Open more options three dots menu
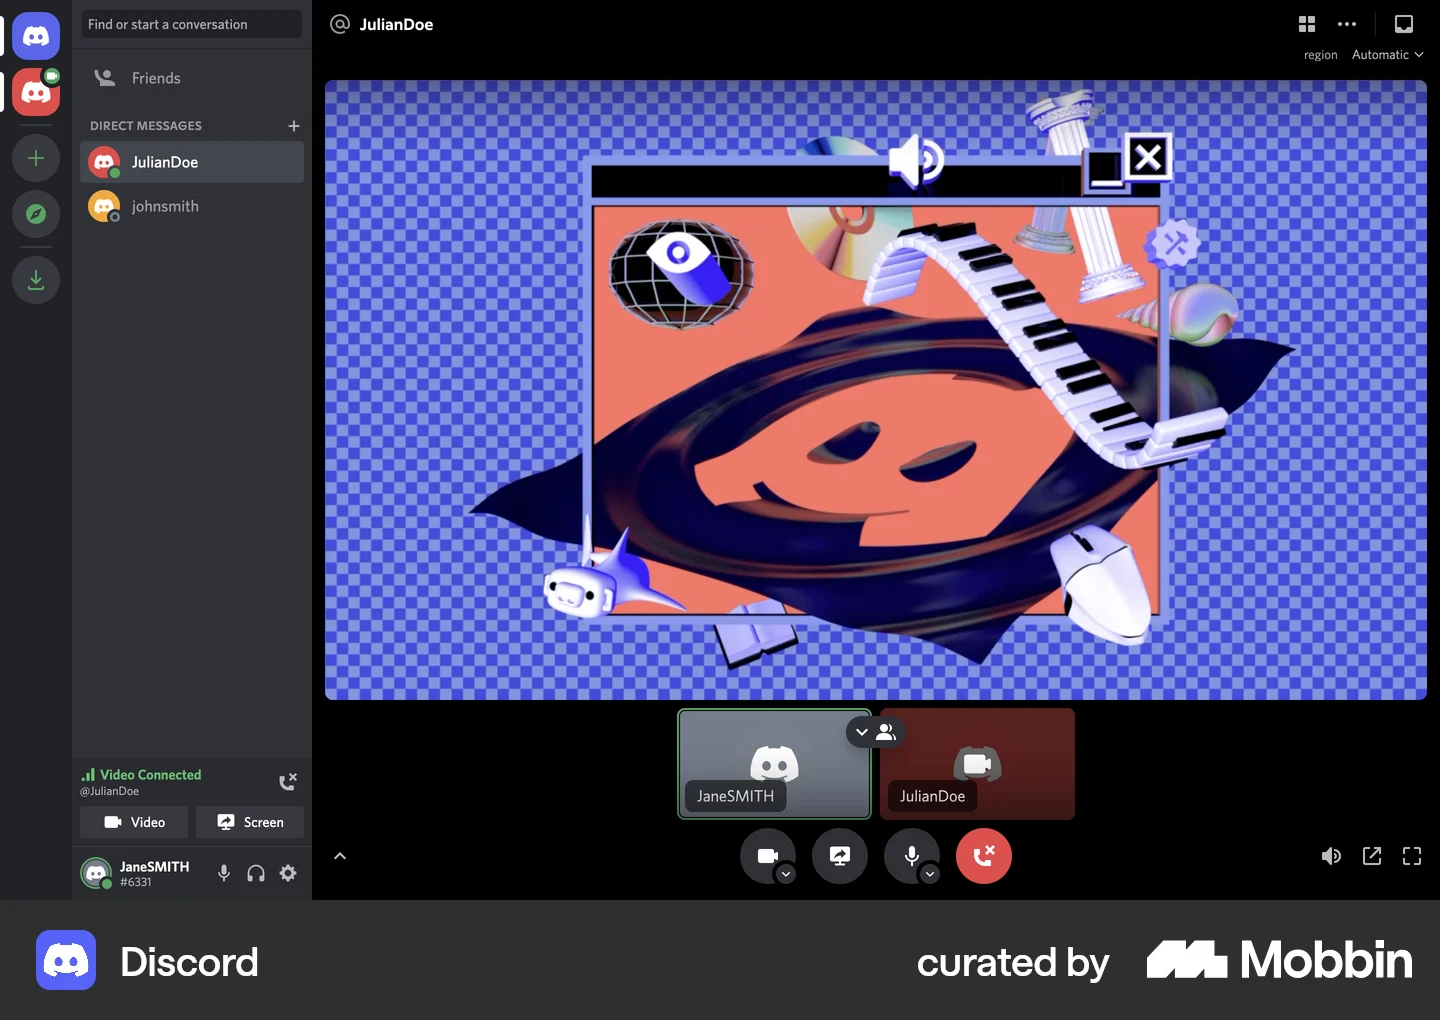This screenshot has height=1020, width=1440. (1347, 24)
